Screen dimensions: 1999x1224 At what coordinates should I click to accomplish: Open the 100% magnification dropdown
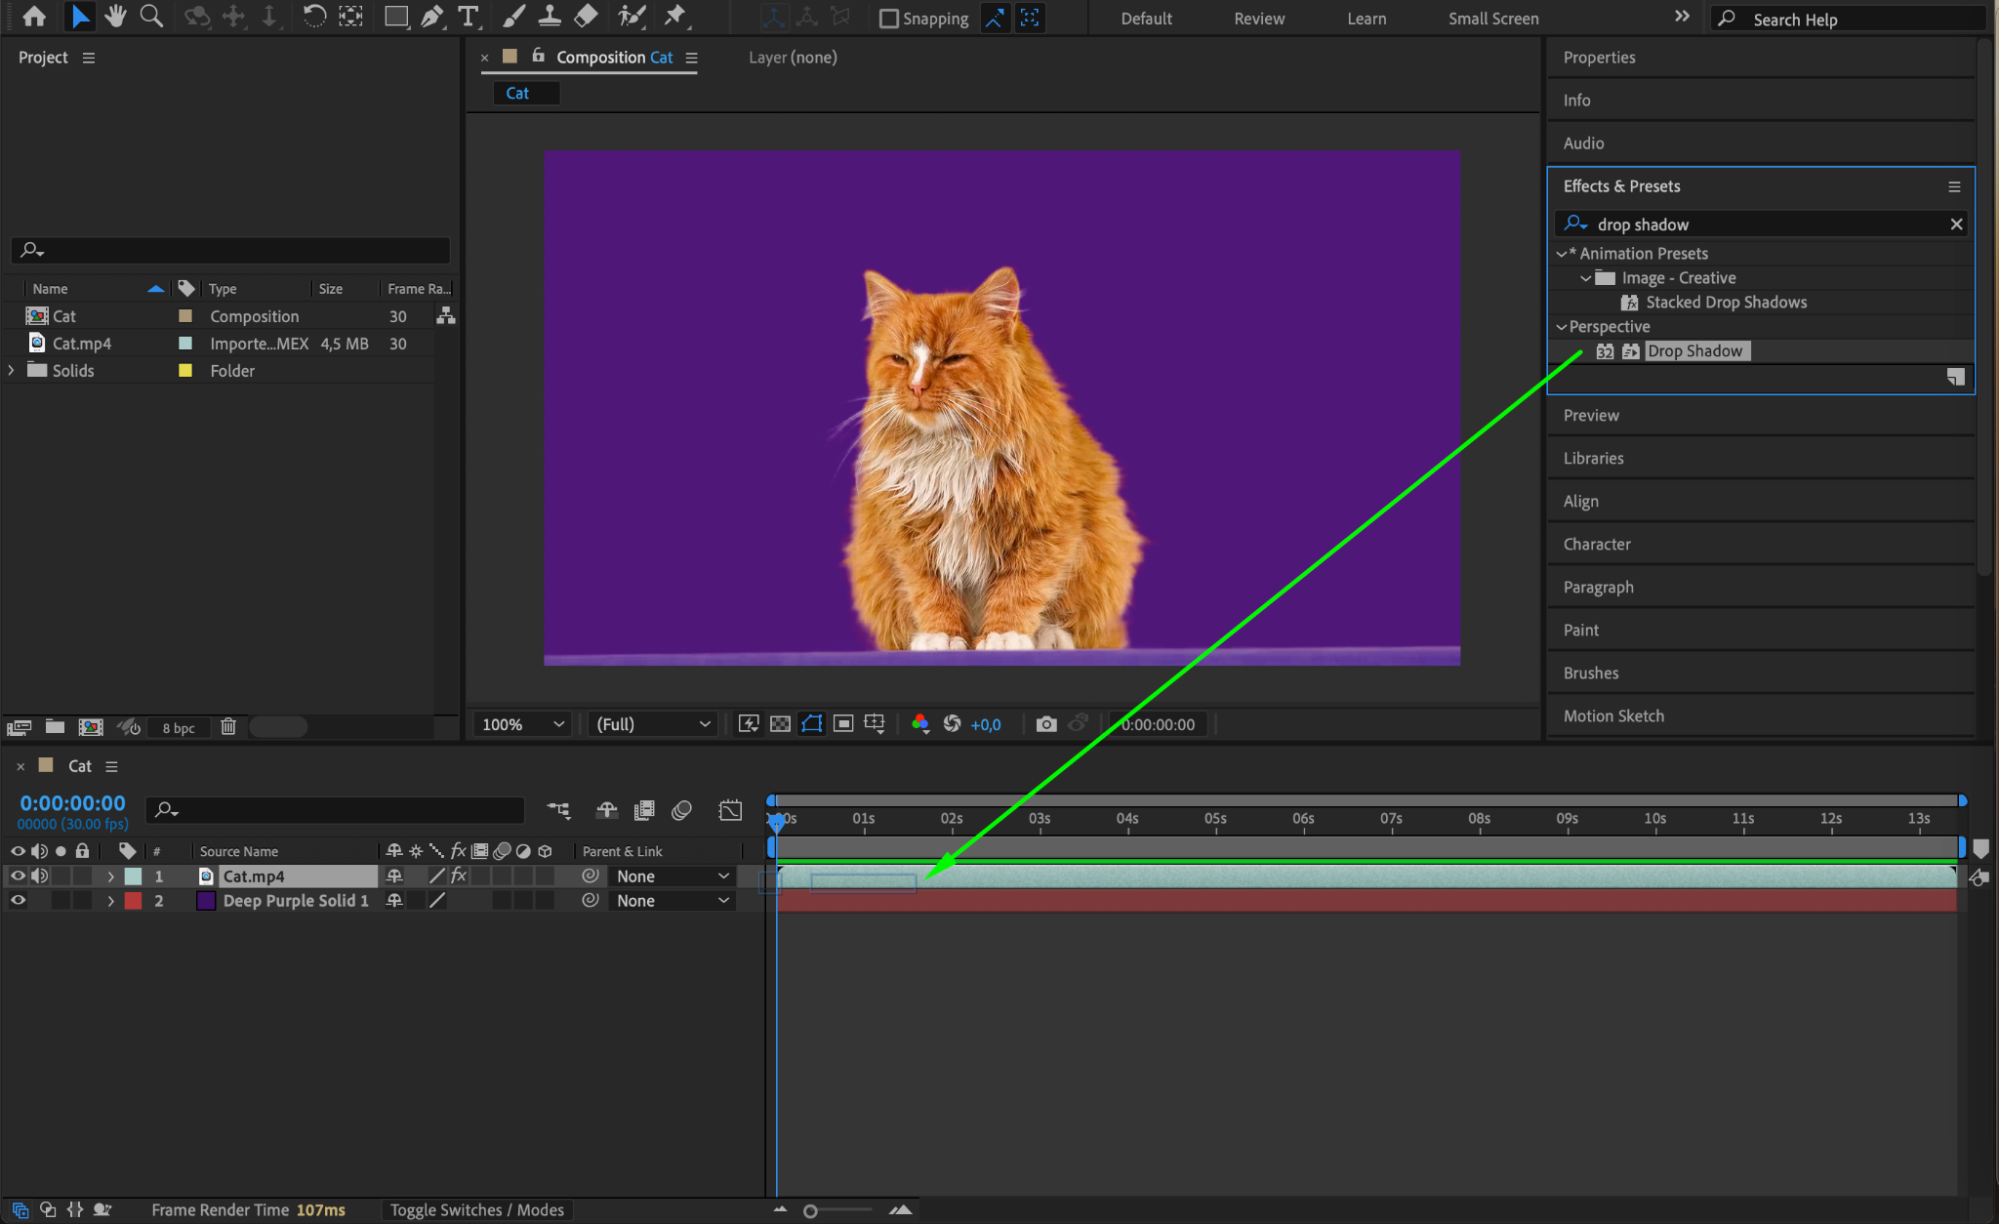coord(523,724)
